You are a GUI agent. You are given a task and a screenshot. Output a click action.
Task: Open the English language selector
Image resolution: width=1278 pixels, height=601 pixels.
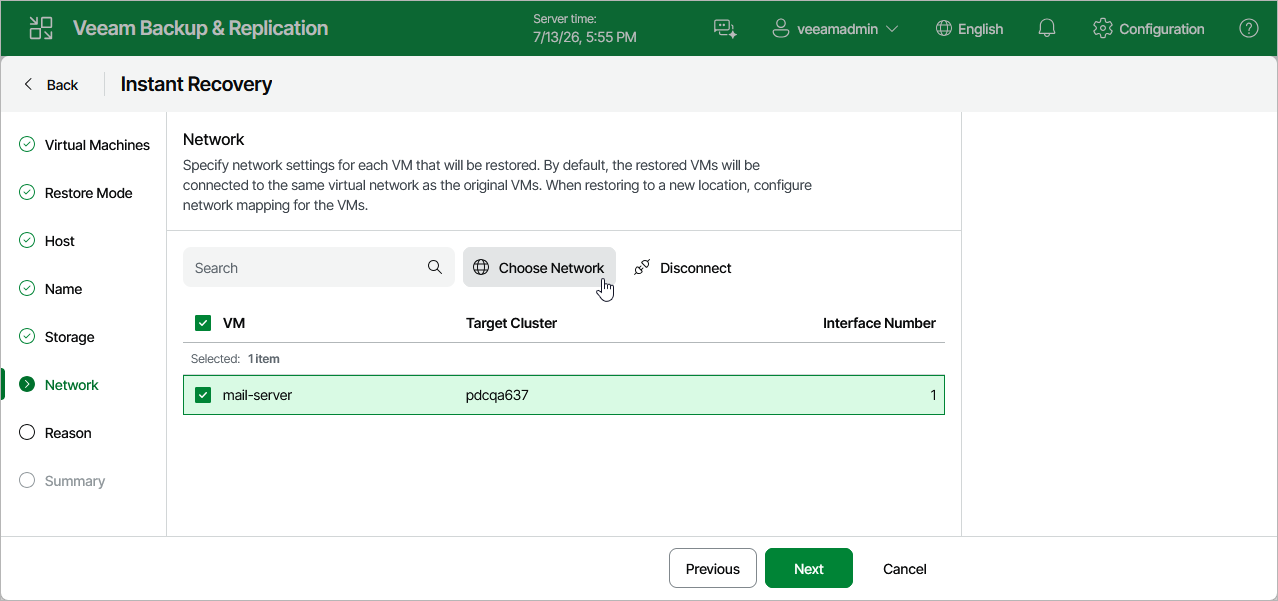[969, 29]
